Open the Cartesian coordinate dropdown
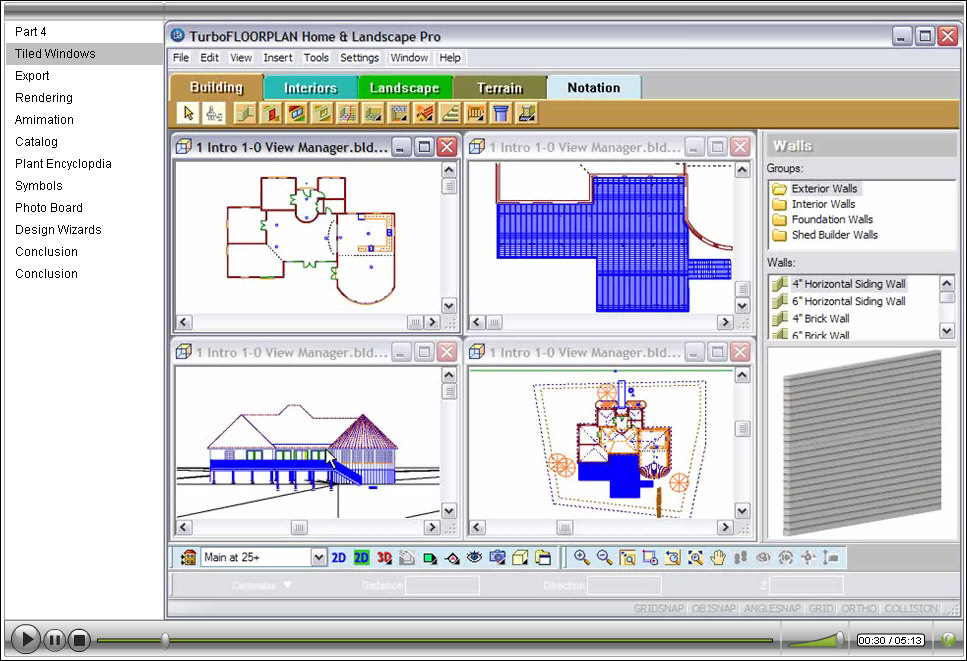The height and width of the screenshot is (661, 967). (261, 585)
